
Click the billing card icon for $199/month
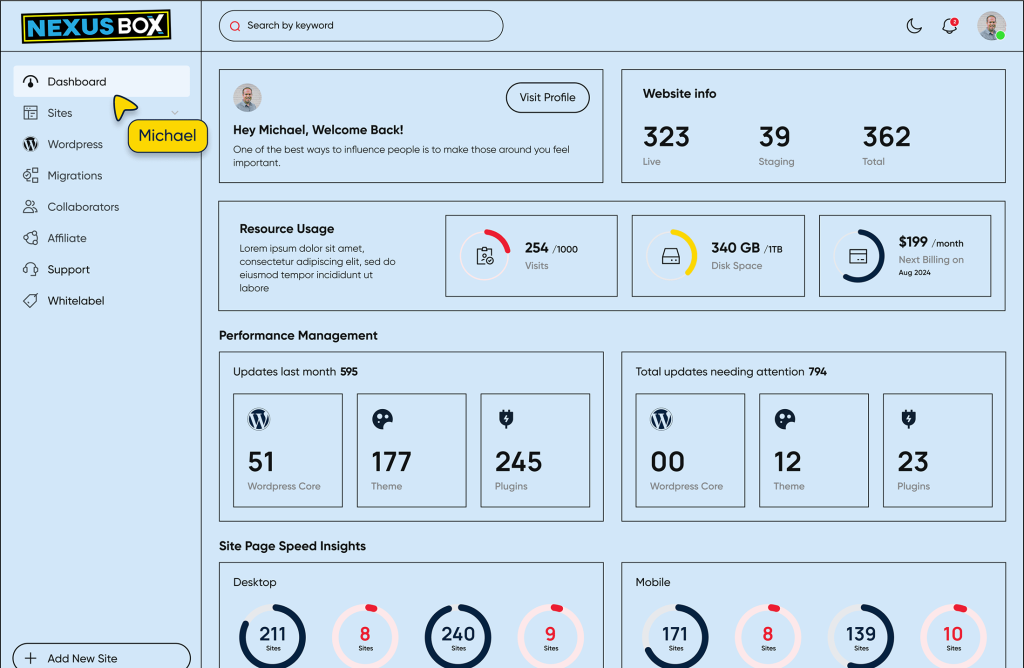pyautogui.click(x=858, y=256)
